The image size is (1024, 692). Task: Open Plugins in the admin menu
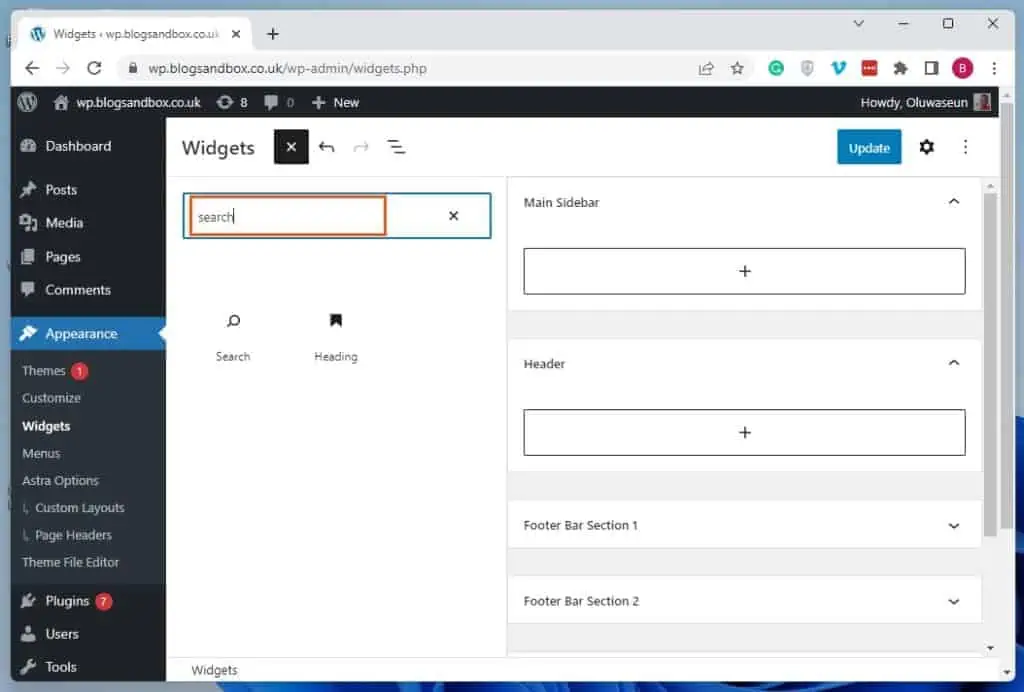tap(67, 601)
